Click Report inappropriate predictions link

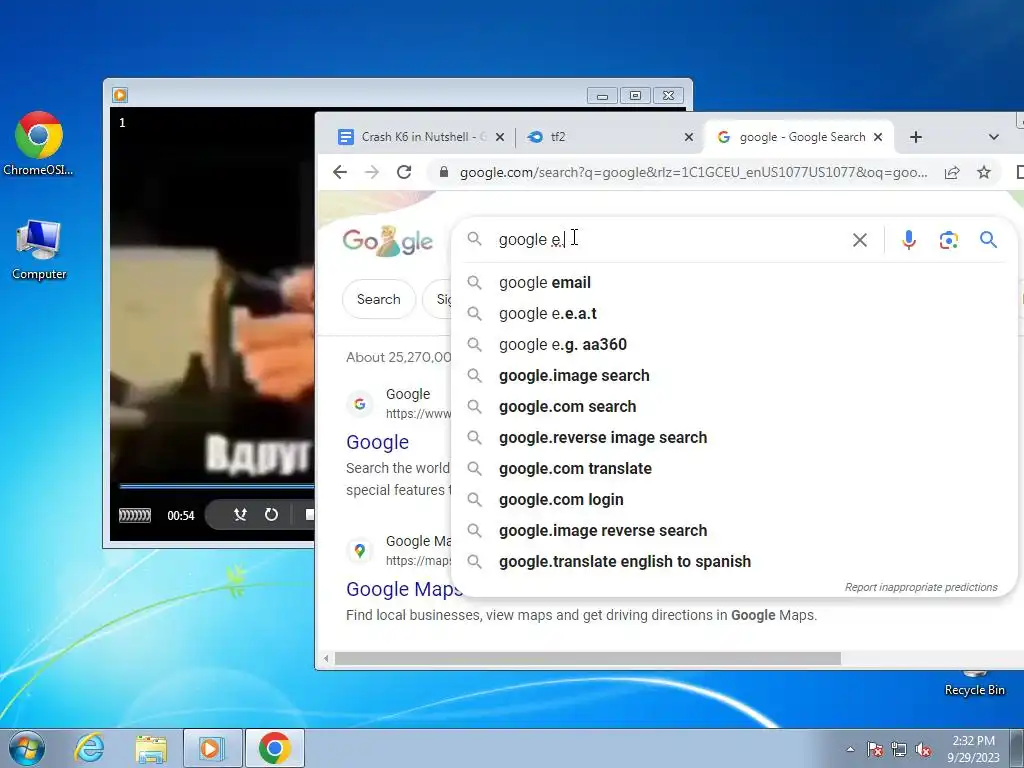pyautogui.click(x=921, y=587)
